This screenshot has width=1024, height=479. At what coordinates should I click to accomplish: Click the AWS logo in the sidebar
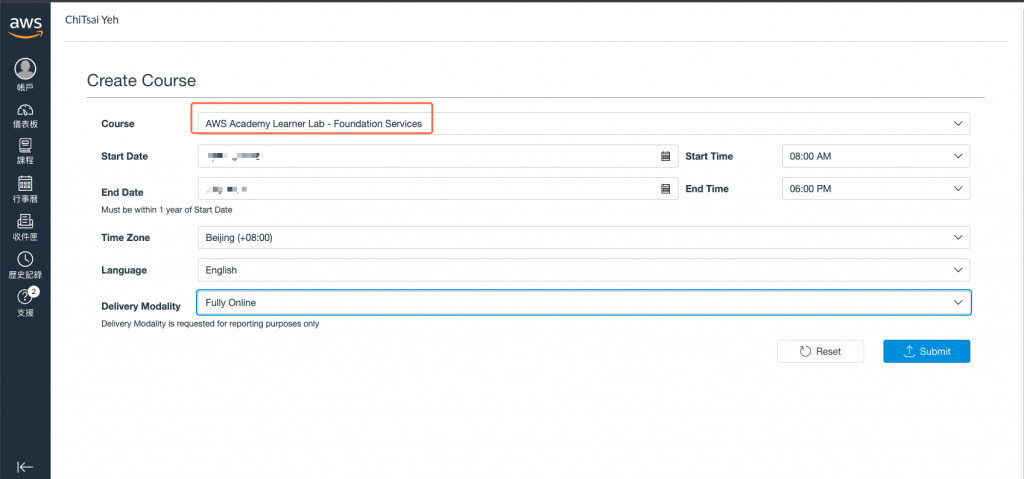point(25,27)
